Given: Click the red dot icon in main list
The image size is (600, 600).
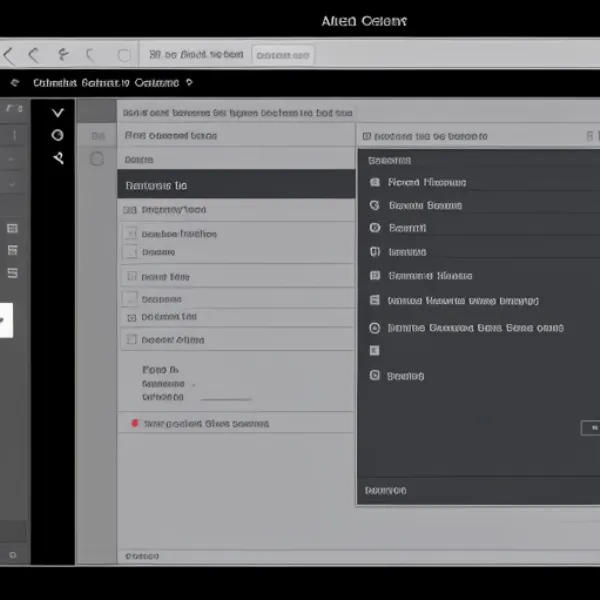Looking at the screenshot, I should point(135,424).
